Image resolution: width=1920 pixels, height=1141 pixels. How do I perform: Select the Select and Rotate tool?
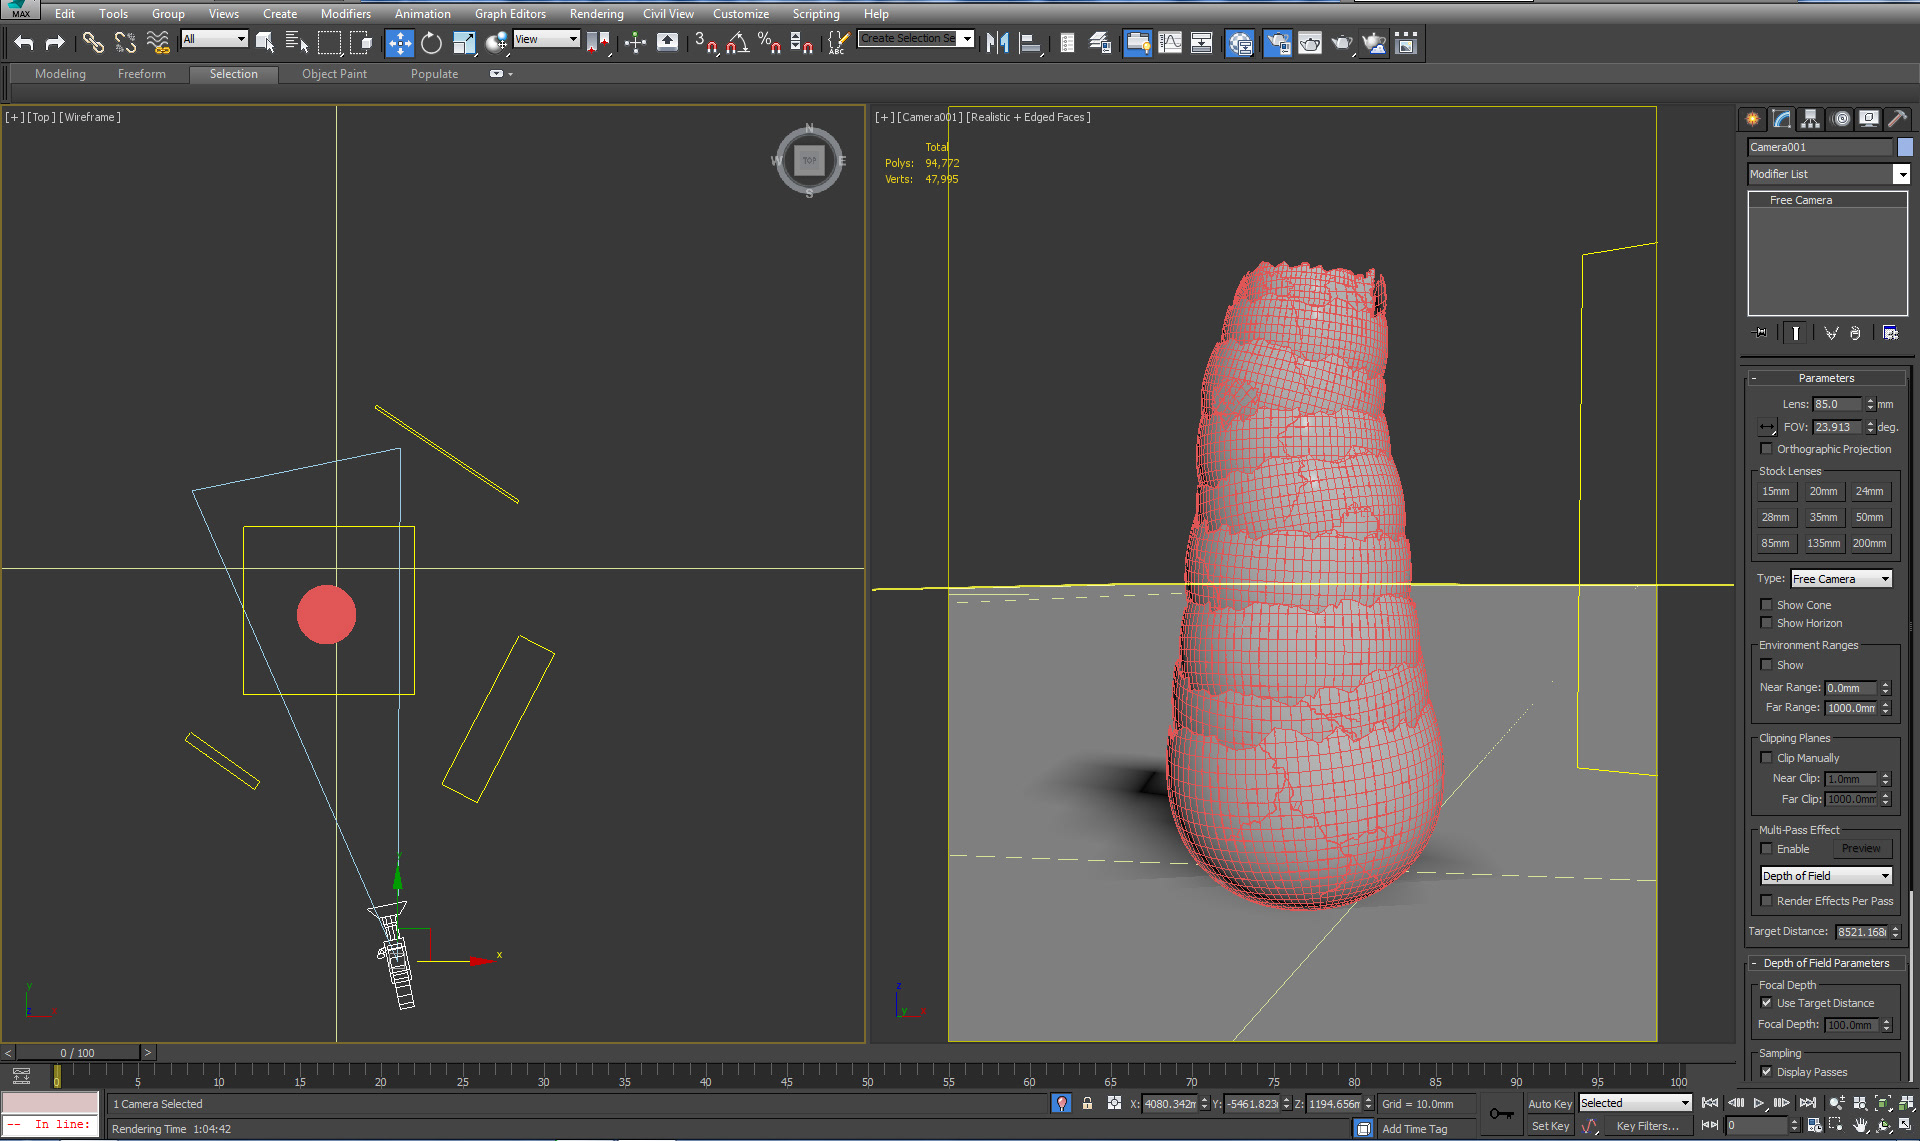coord(431,42)
